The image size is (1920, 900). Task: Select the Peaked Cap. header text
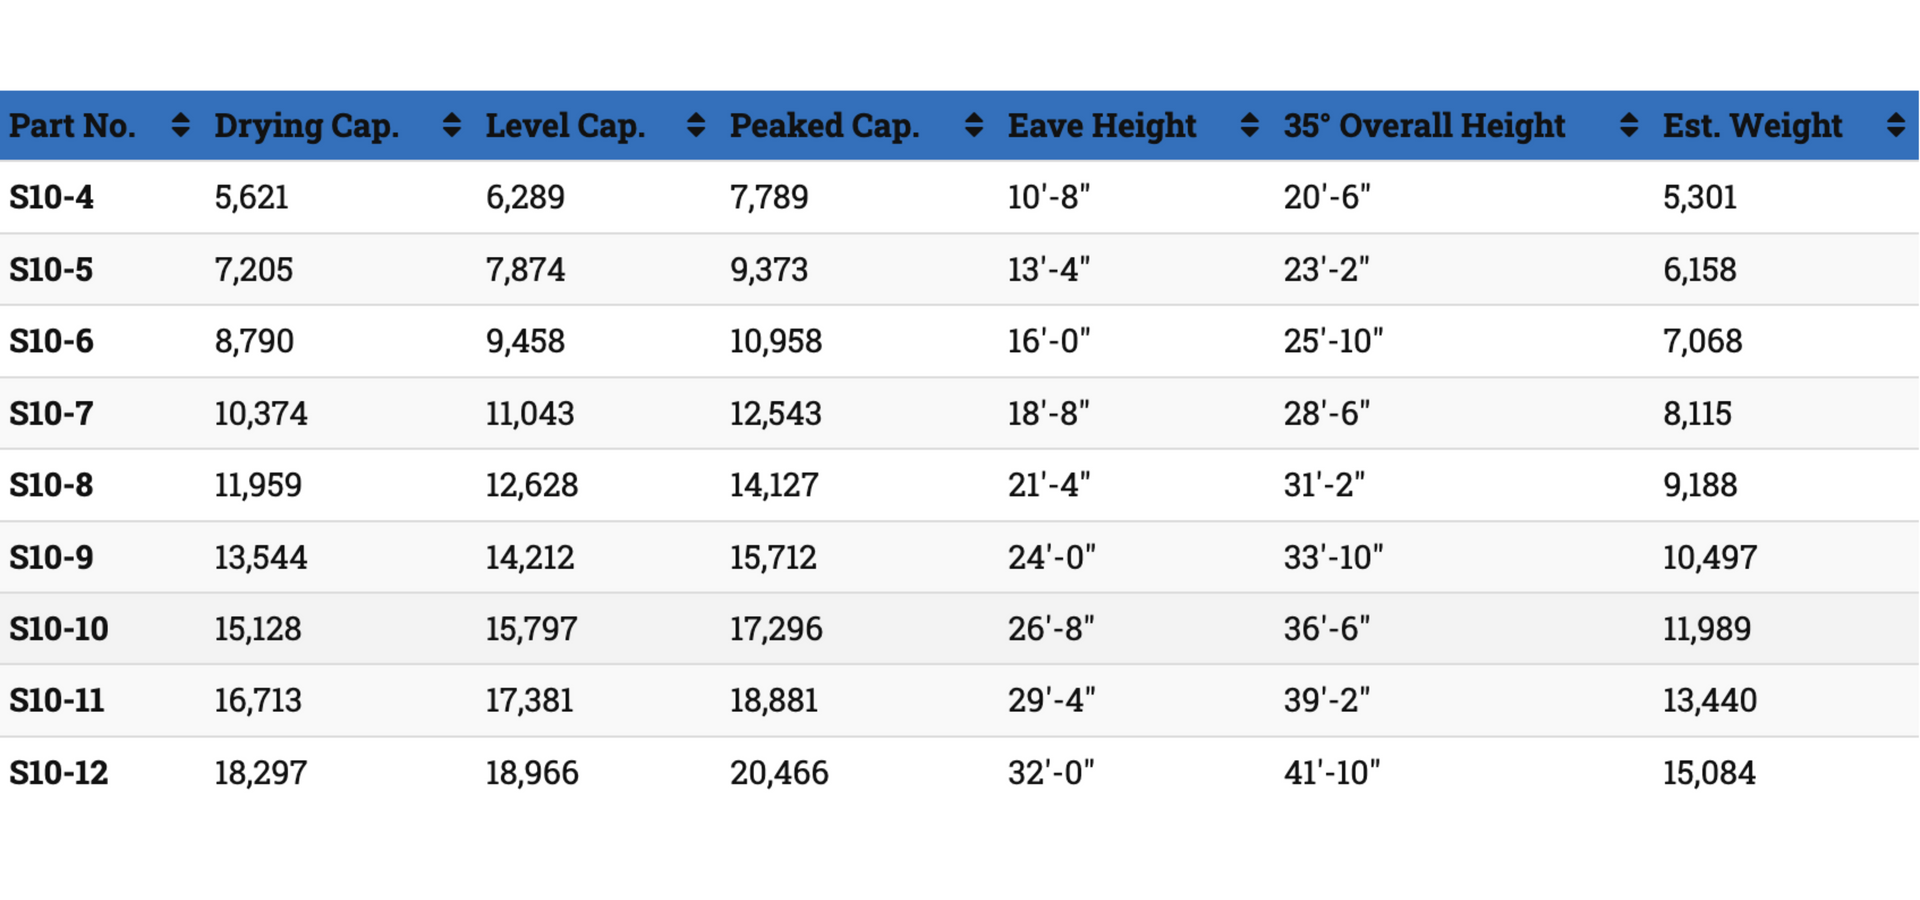[824, 126]
